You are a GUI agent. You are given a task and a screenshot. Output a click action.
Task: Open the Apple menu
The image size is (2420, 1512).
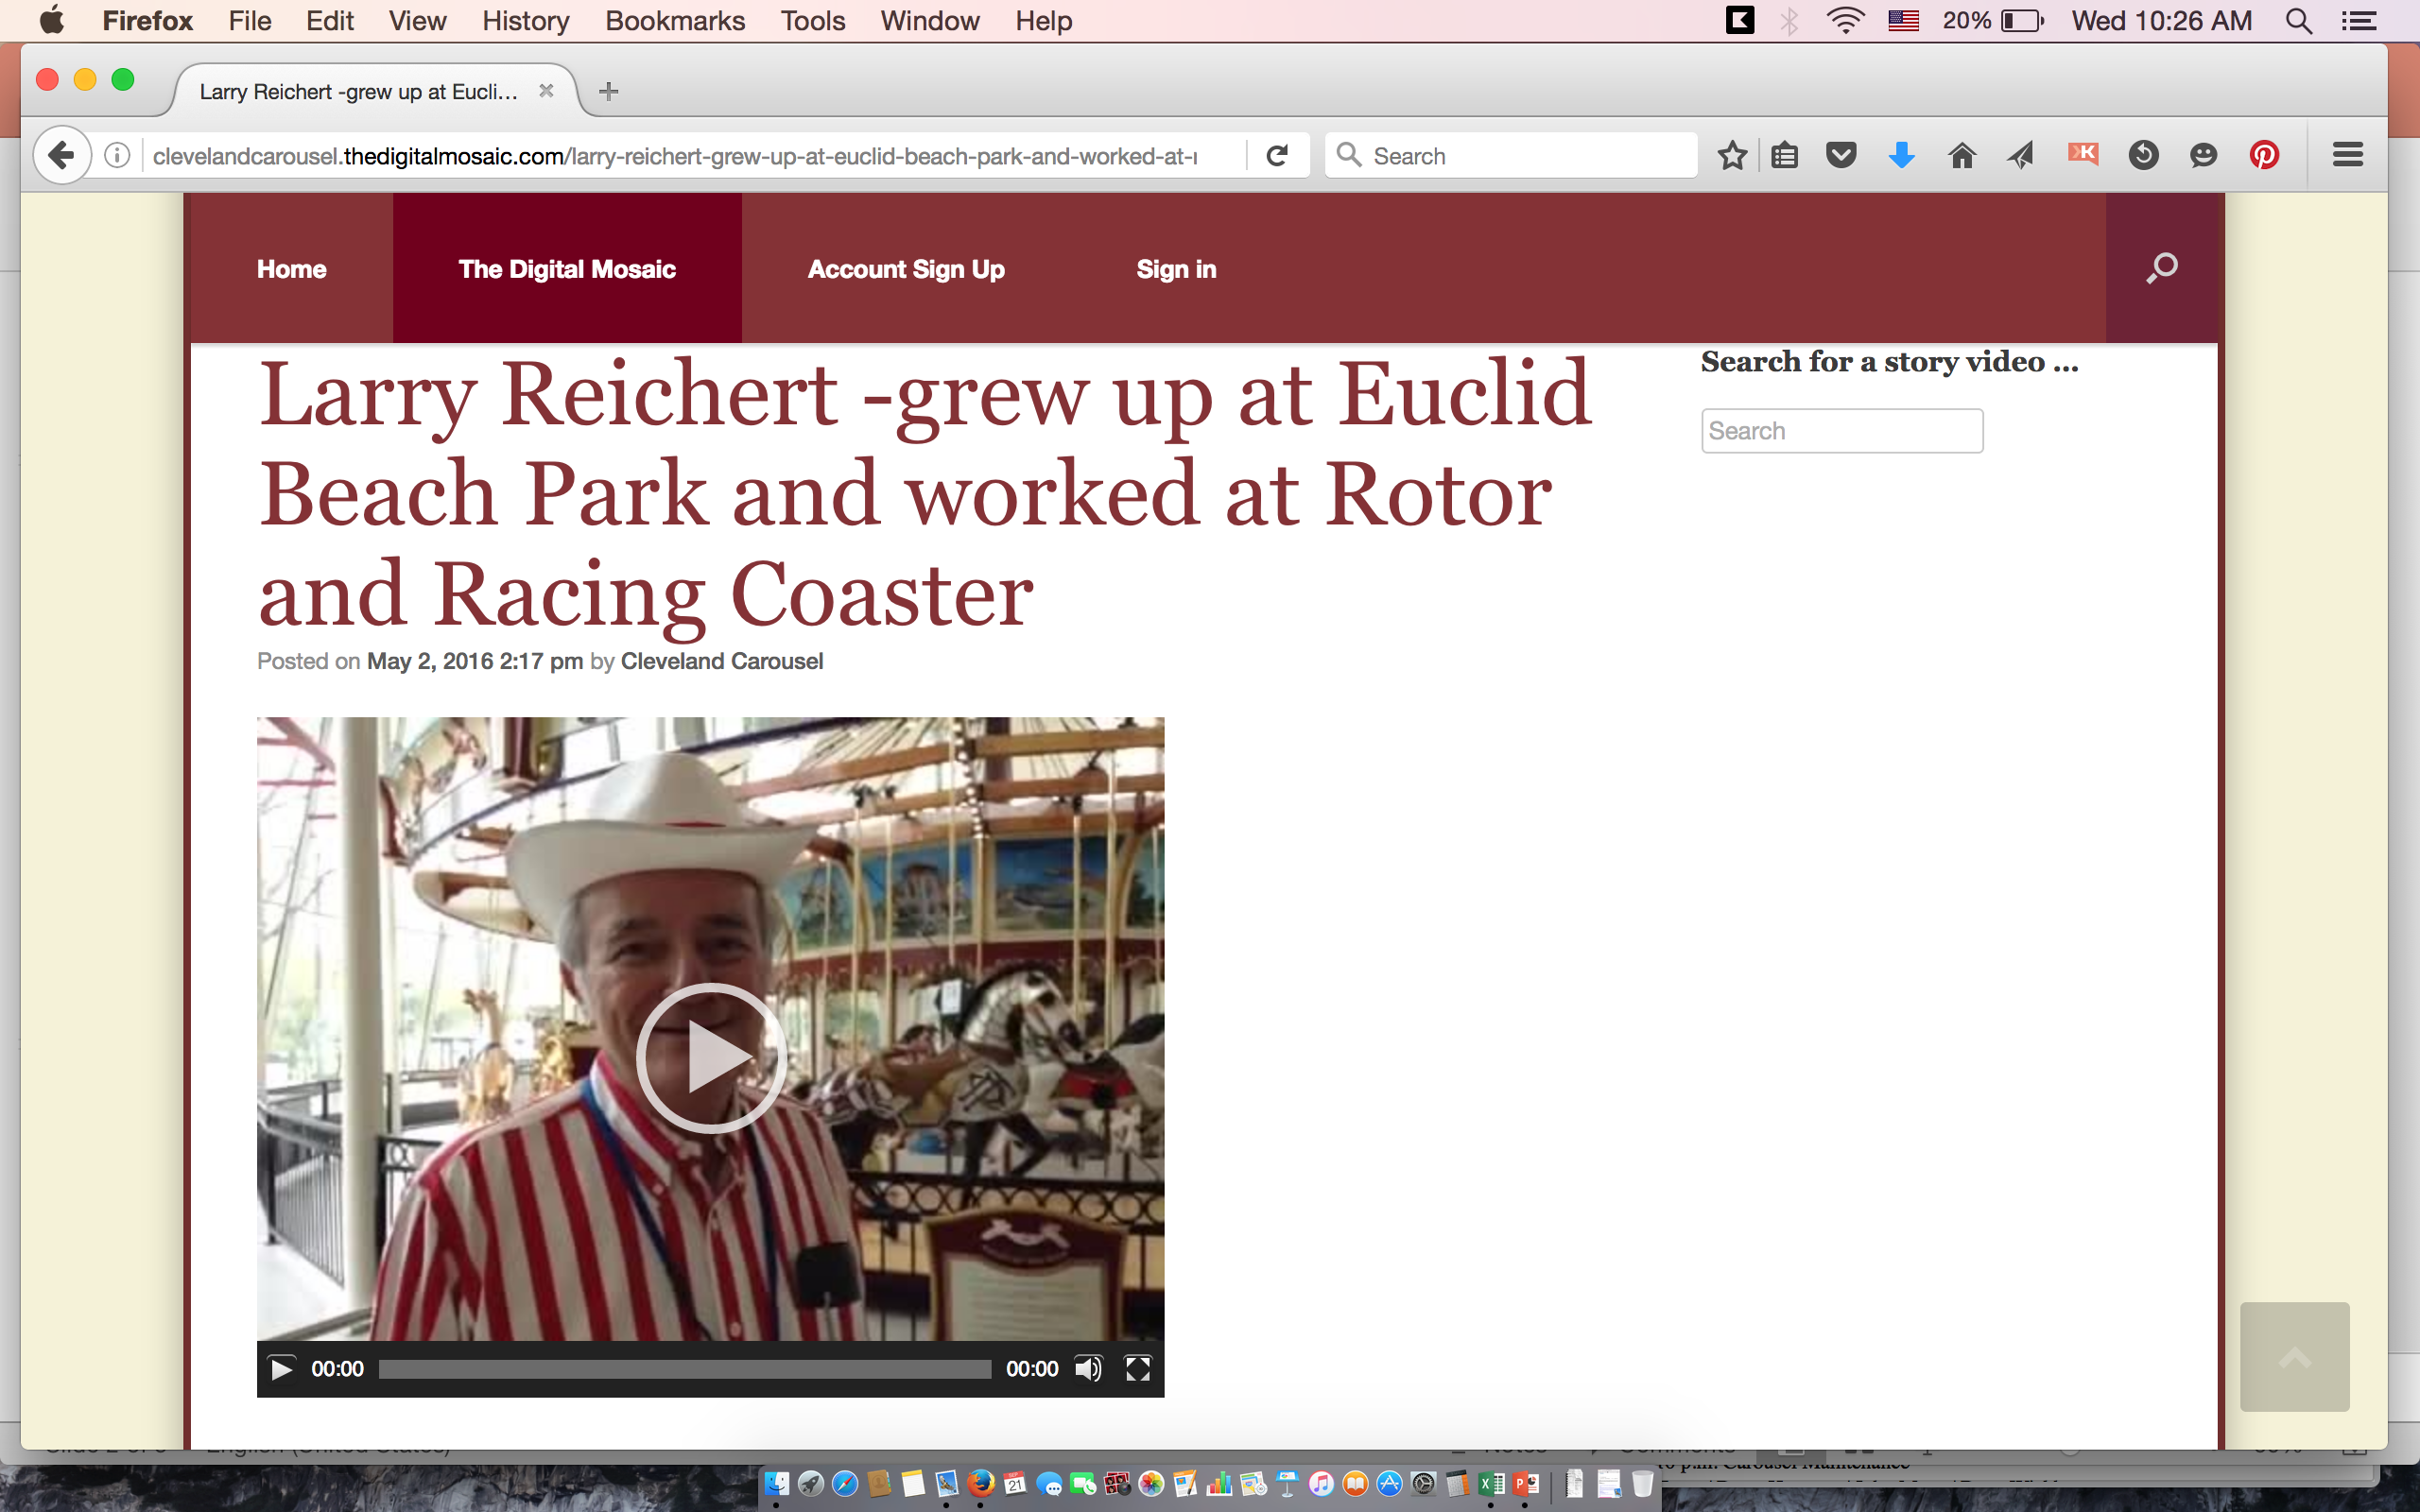click(52, 21)
